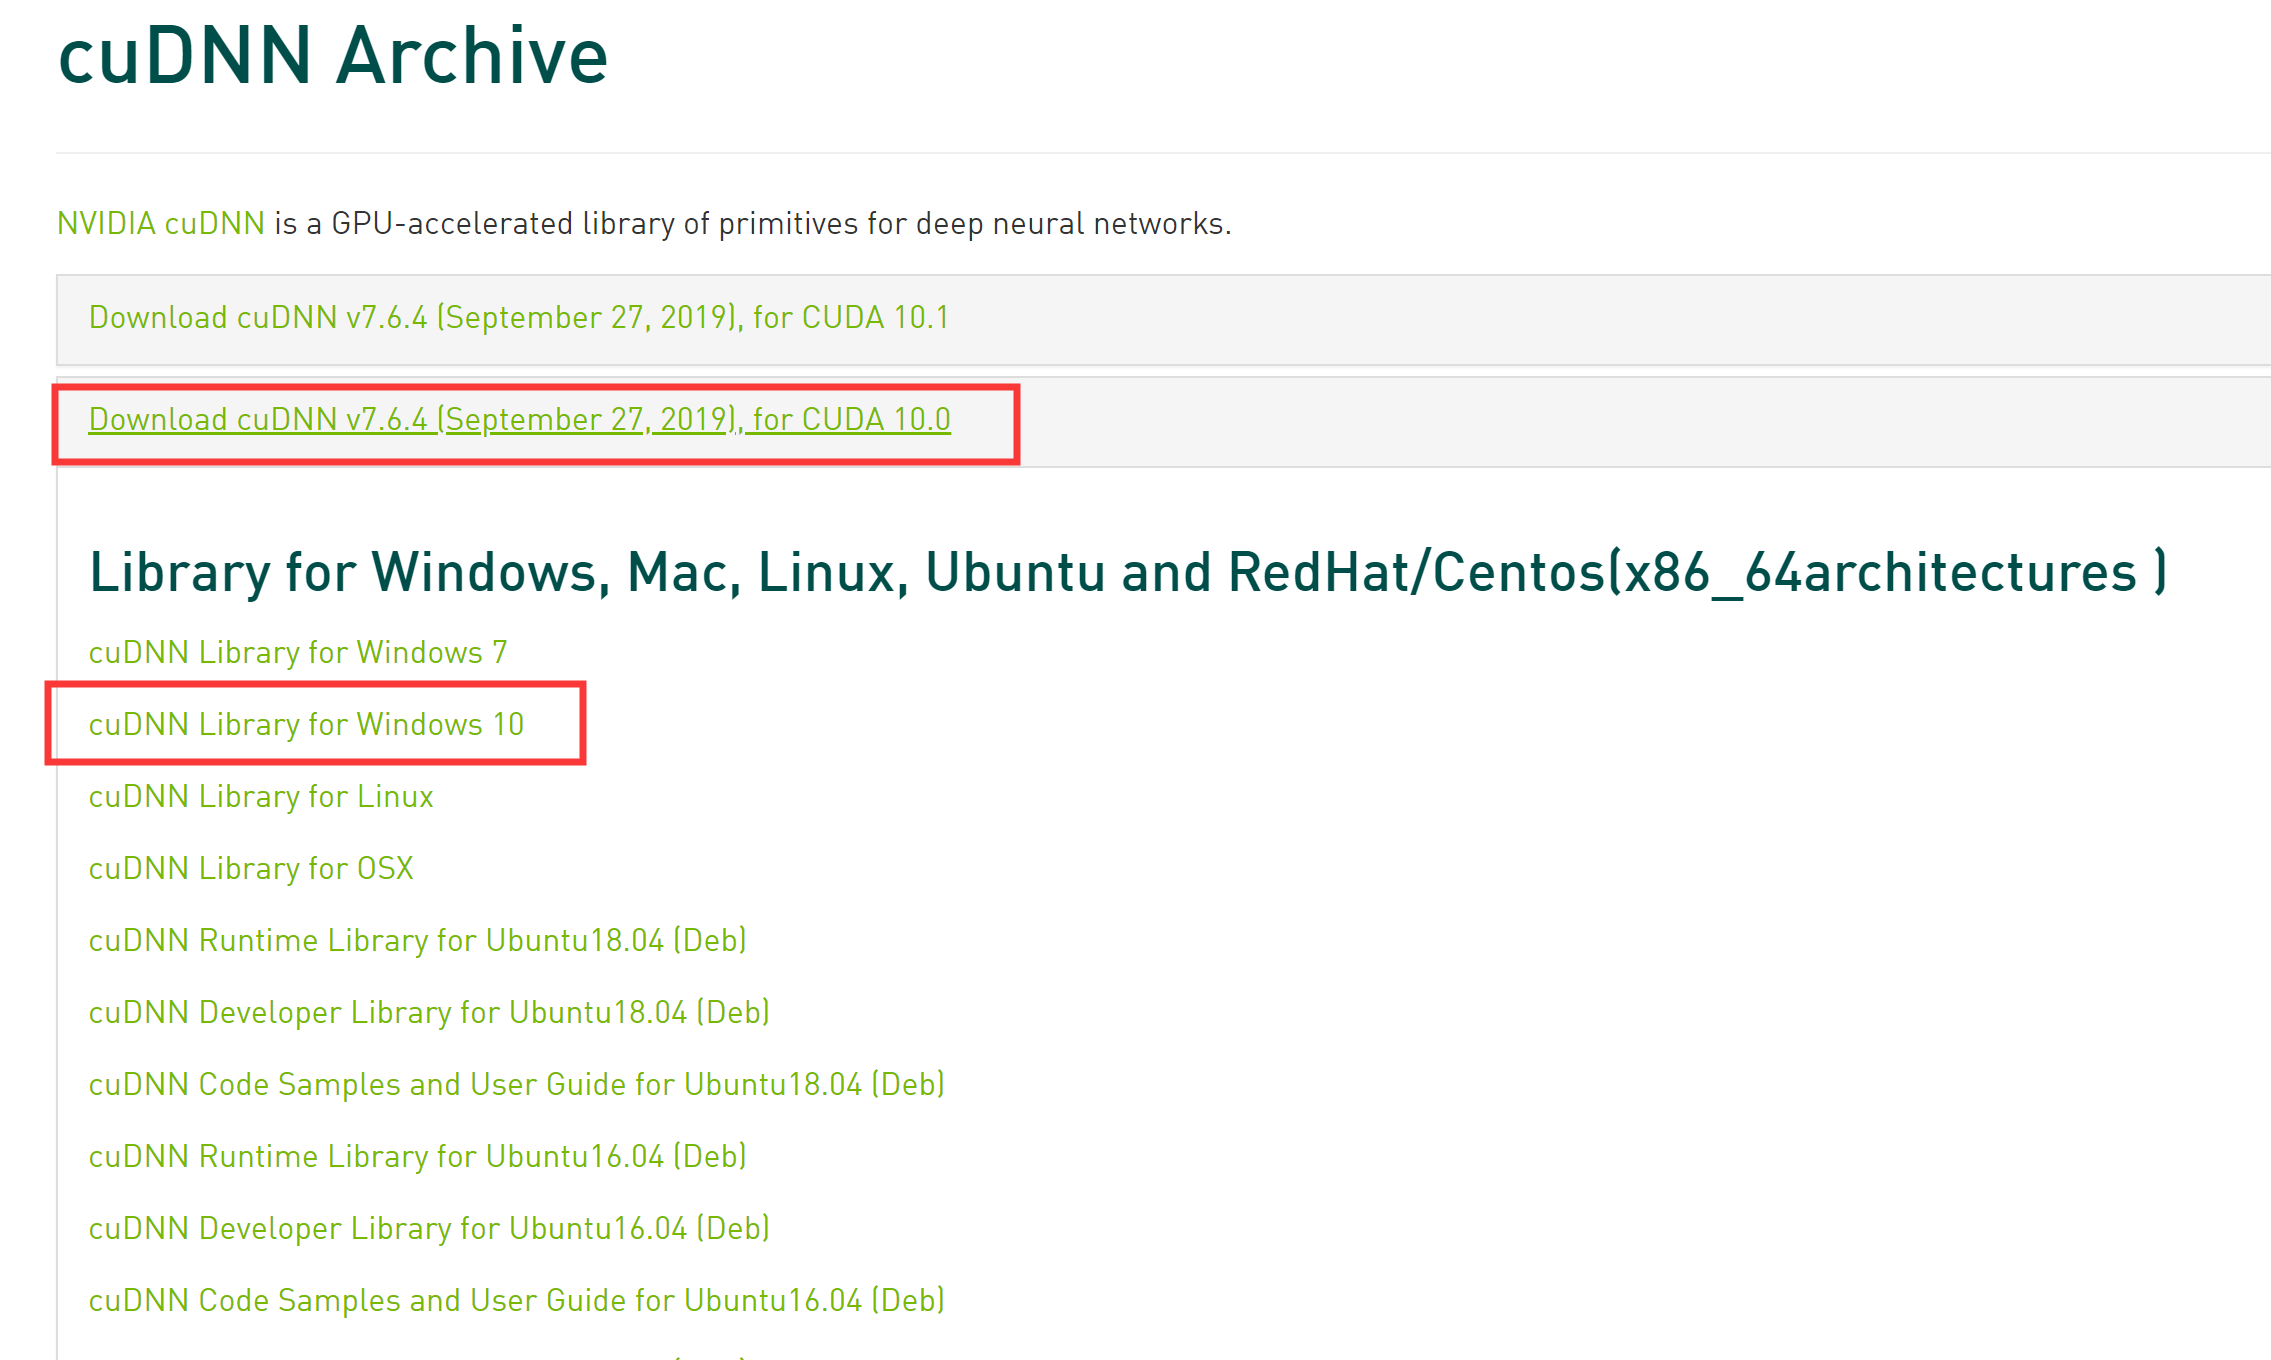Select text 'is a GPU-accelerated library of primitives'
The height and width of the screenshot is (1360, 2271).
tap(566, 223)
